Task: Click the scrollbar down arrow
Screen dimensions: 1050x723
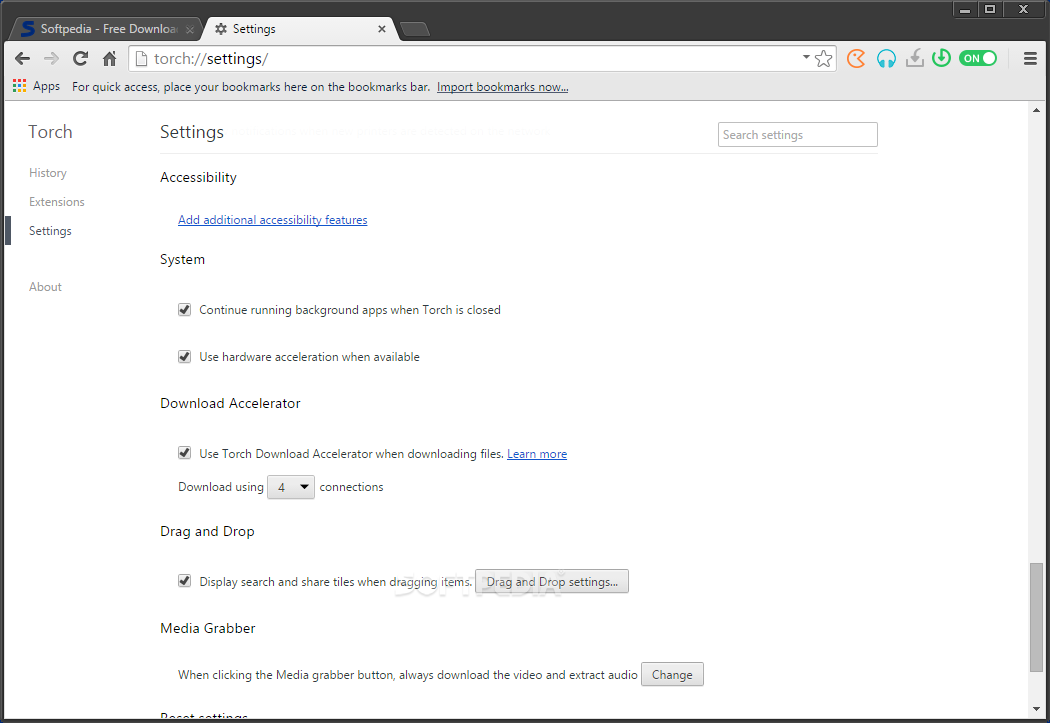Action: click(x=1036, y=709)
